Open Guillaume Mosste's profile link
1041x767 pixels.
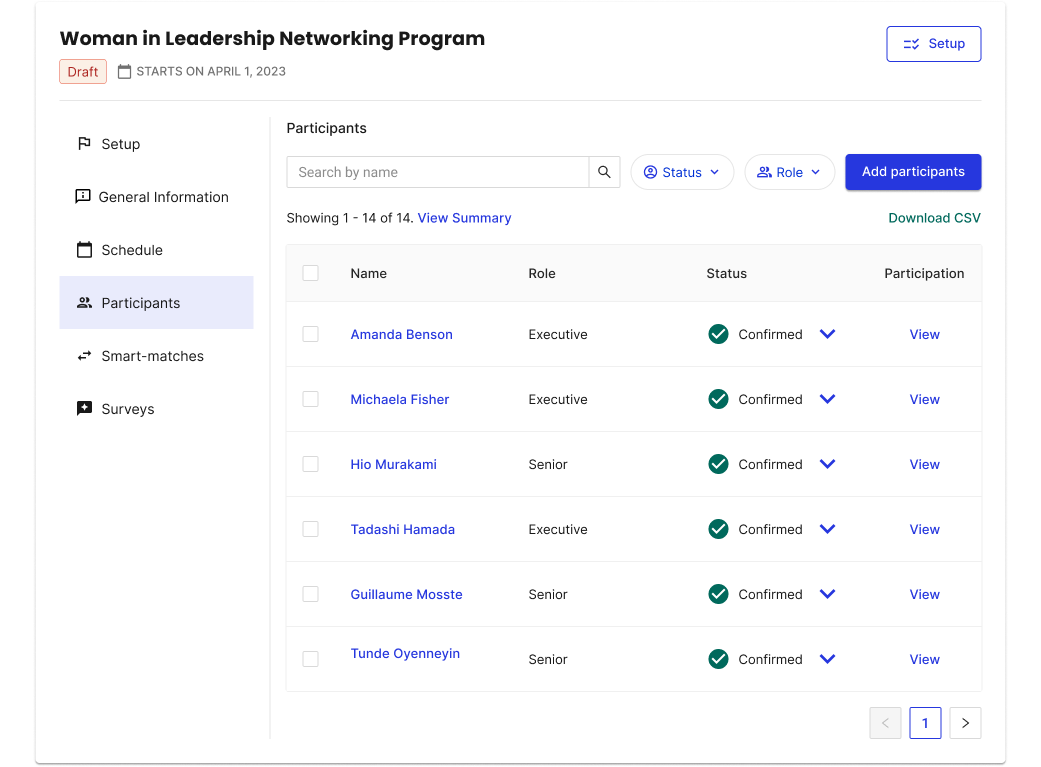406,594
